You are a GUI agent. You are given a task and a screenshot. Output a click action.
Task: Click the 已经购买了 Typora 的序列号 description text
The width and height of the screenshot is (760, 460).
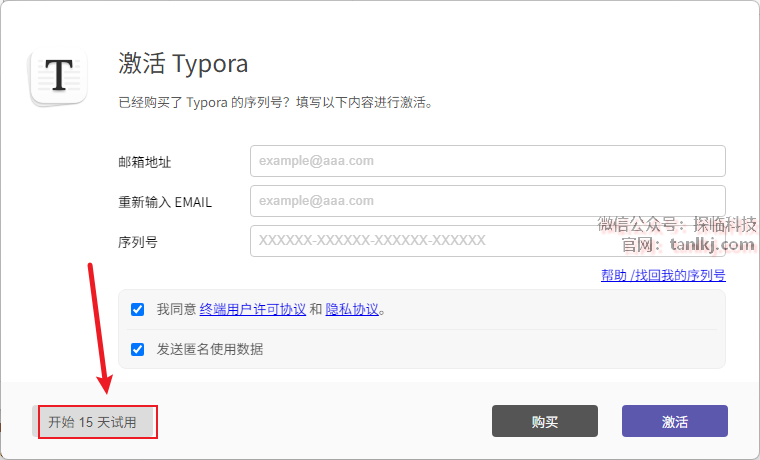275,102
